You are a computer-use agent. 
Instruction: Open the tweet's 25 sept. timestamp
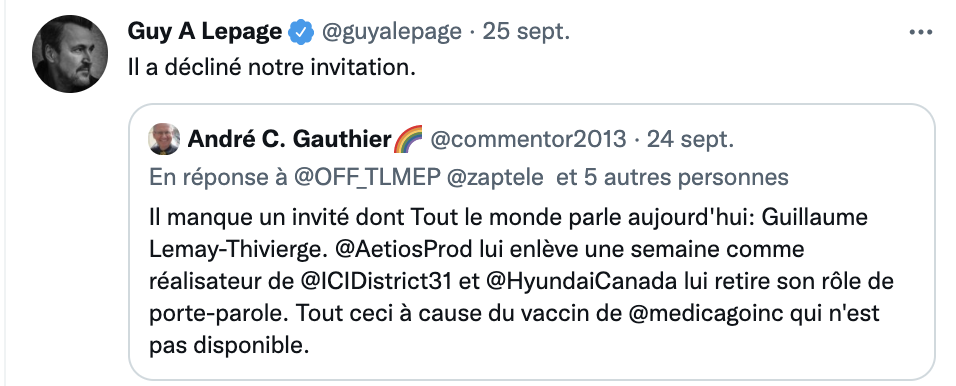point(526,32)
